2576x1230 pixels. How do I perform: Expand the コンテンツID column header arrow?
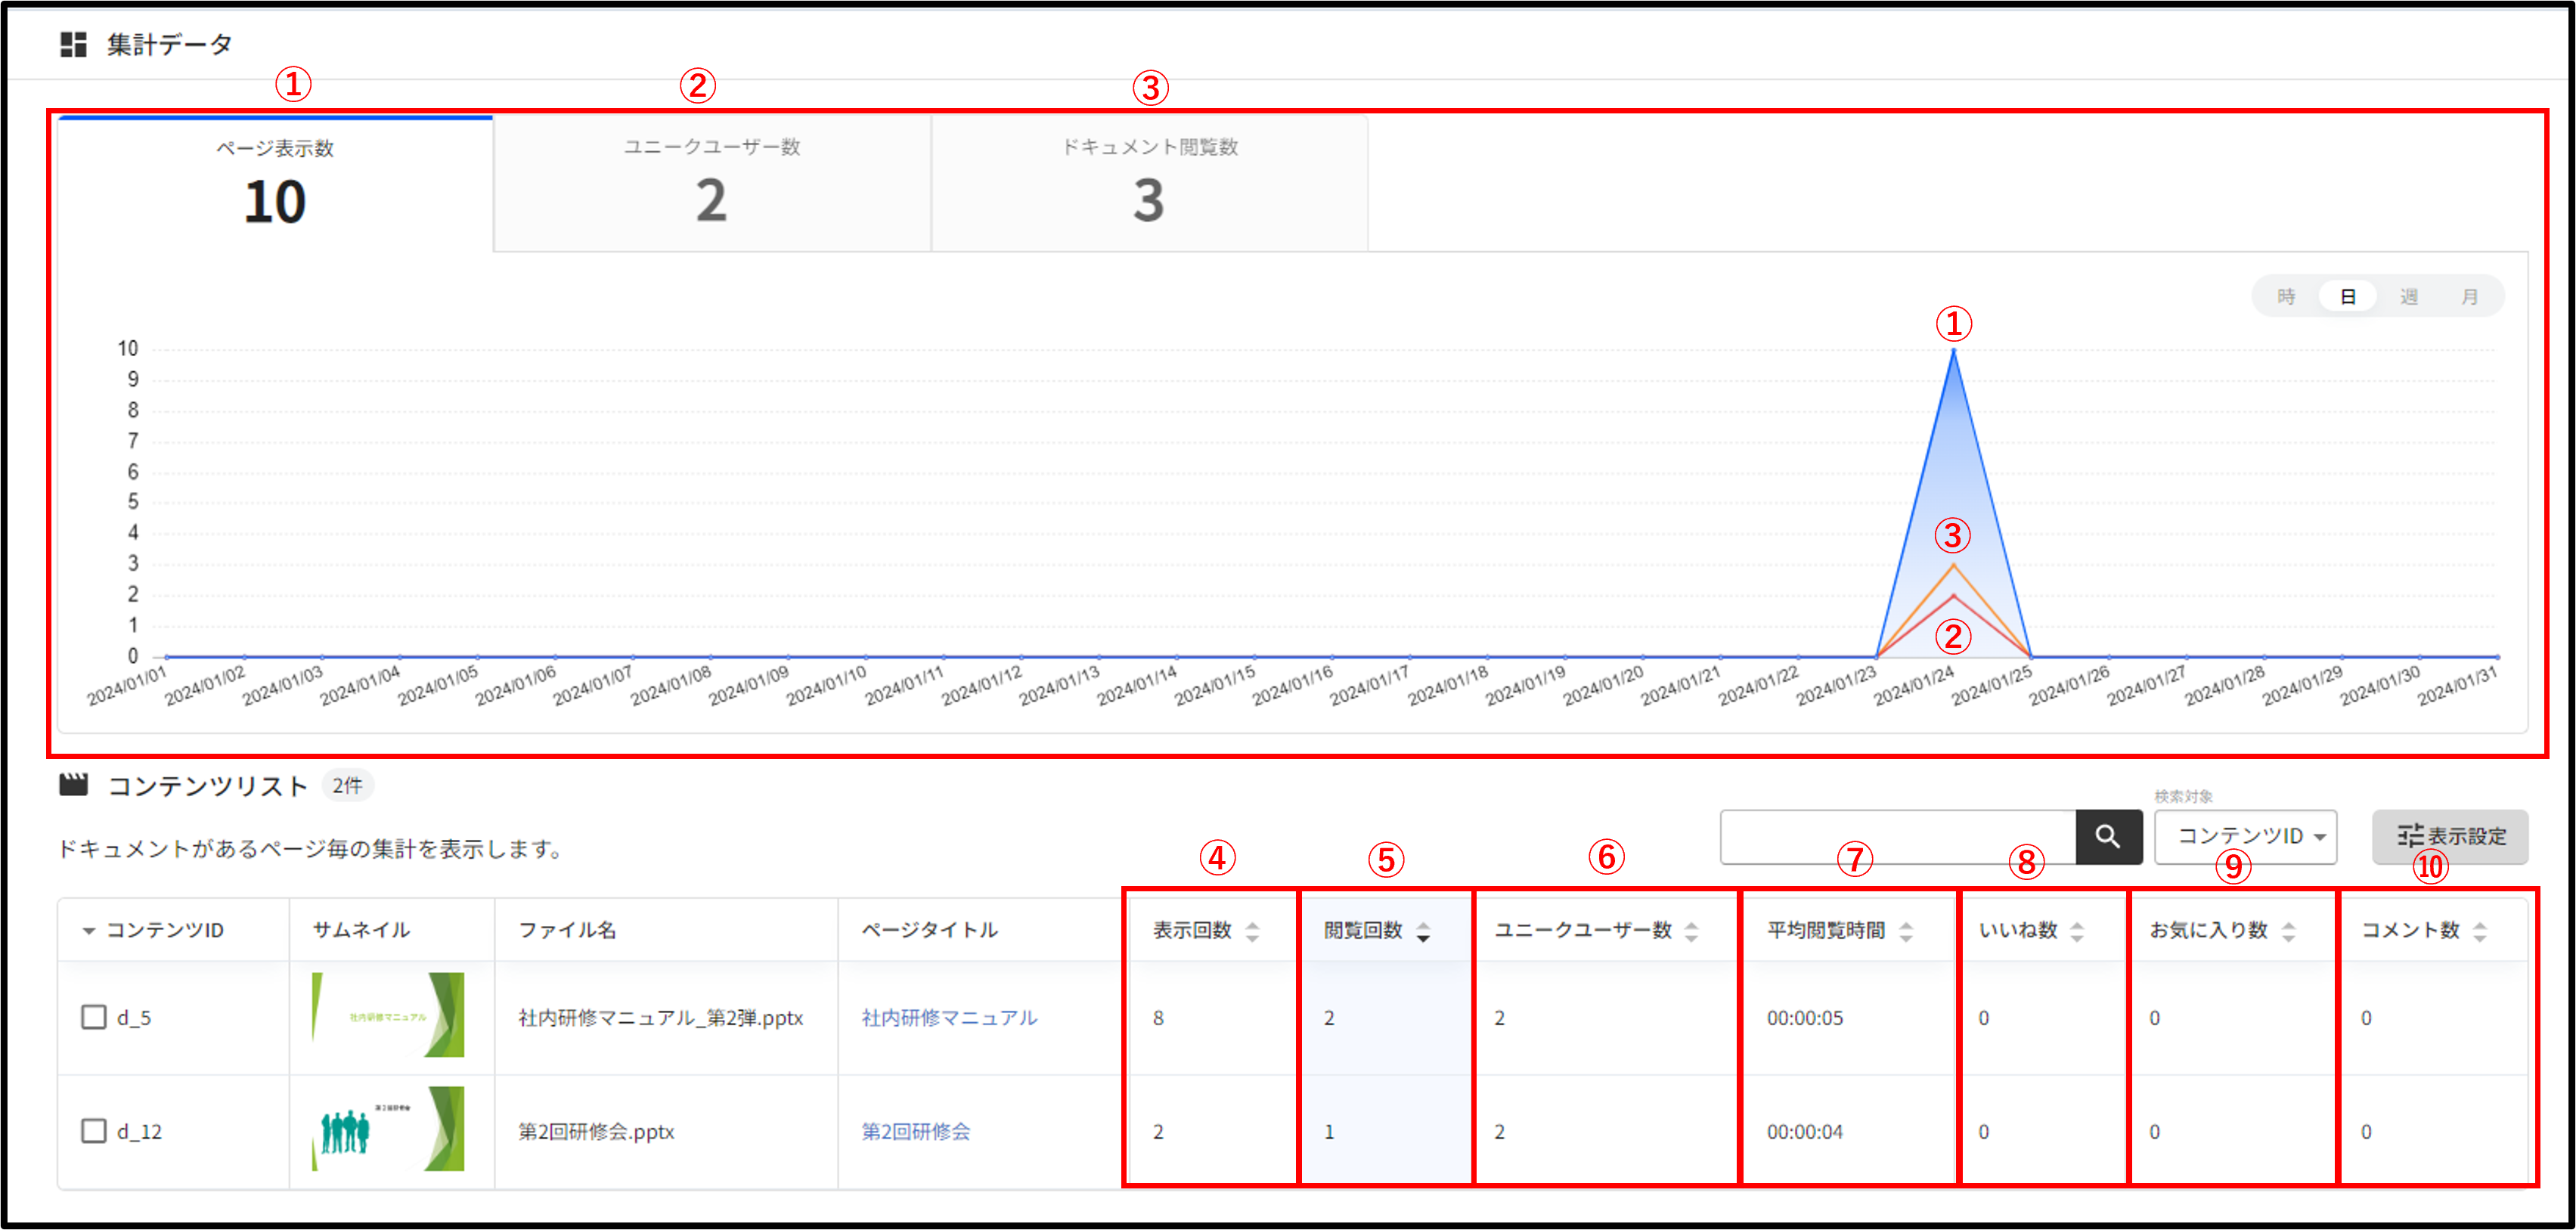pos(89,931)
